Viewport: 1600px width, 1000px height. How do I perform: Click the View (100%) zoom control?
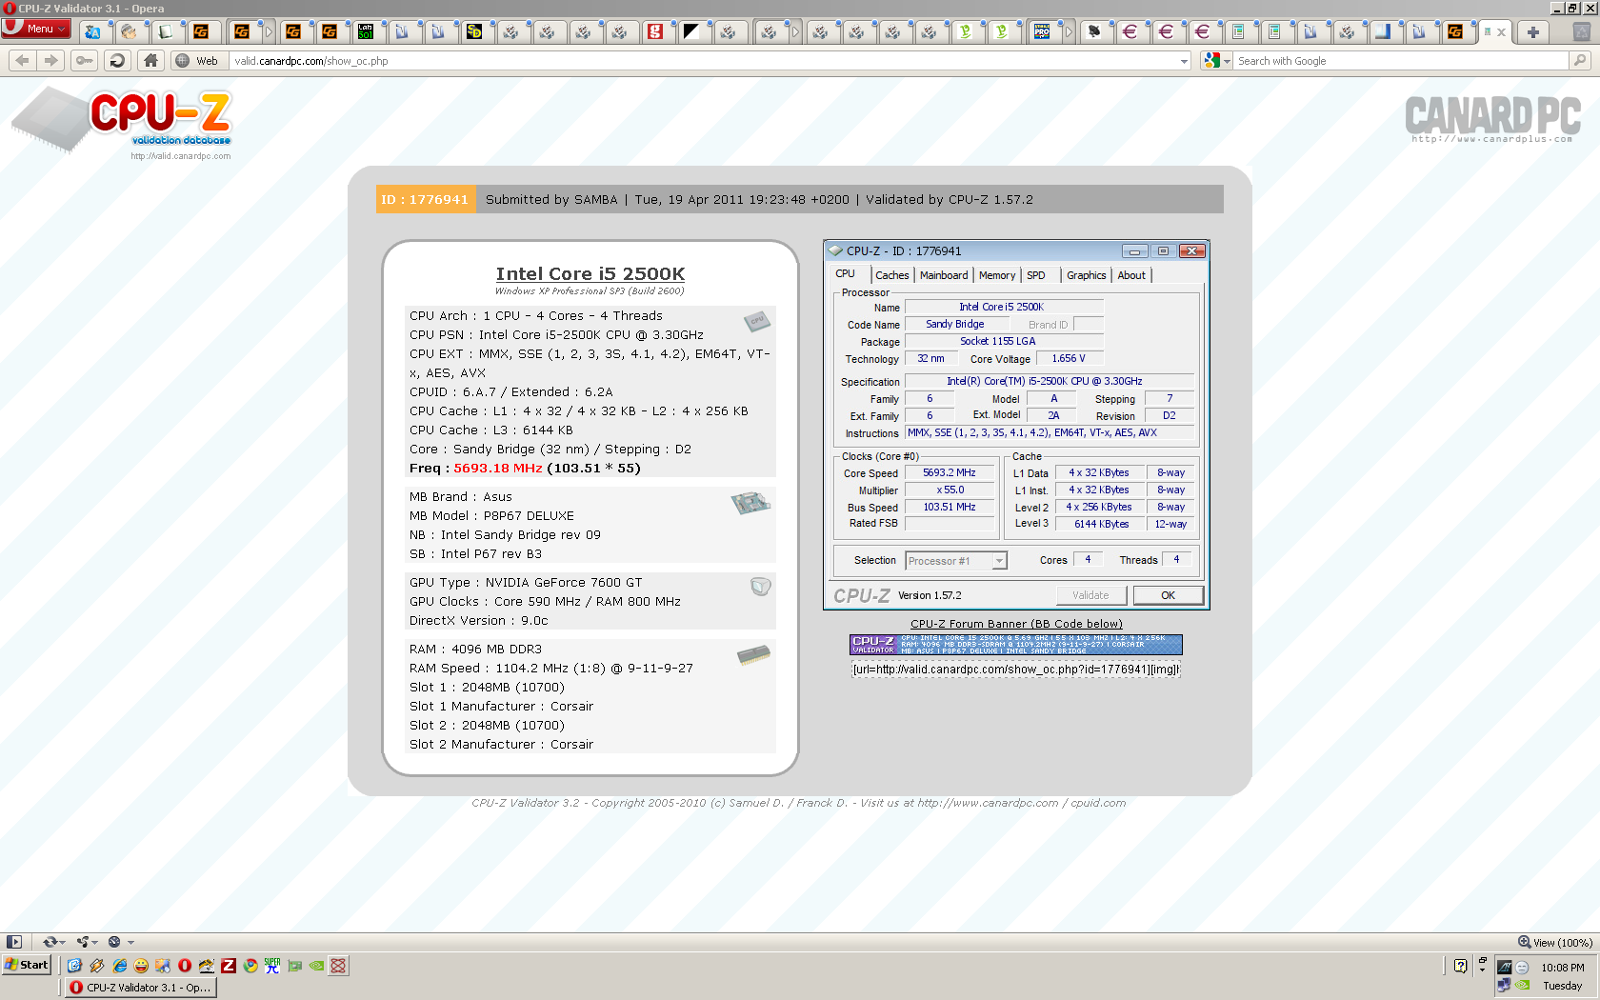pos(1555,942)
